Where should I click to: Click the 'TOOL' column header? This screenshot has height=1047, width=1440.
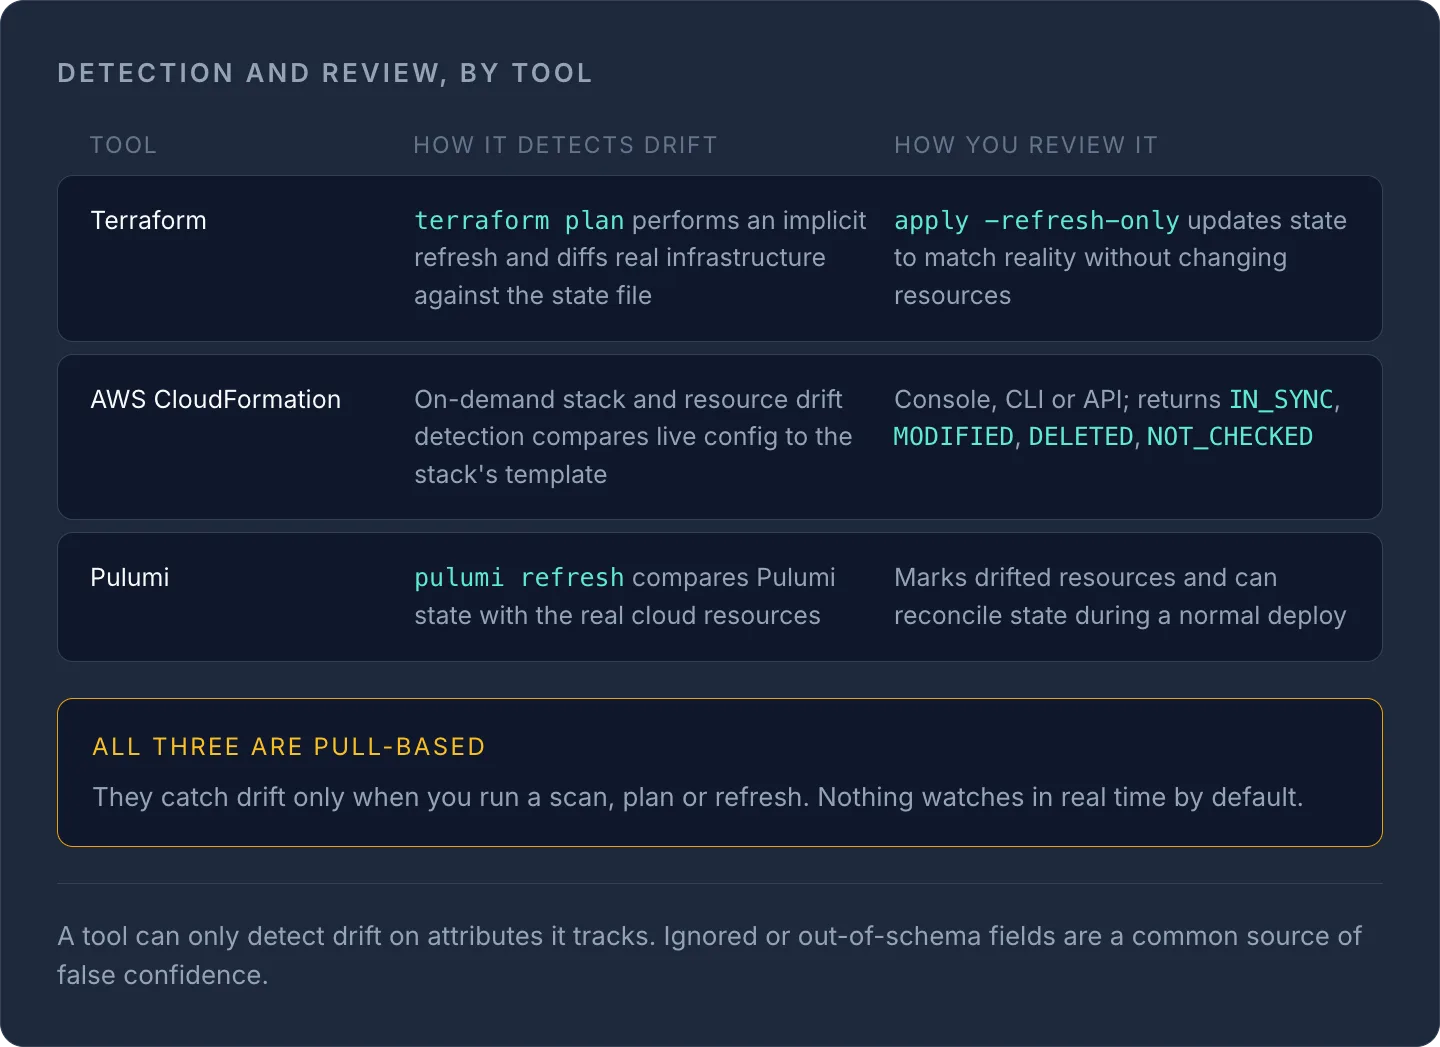(123, 145)
